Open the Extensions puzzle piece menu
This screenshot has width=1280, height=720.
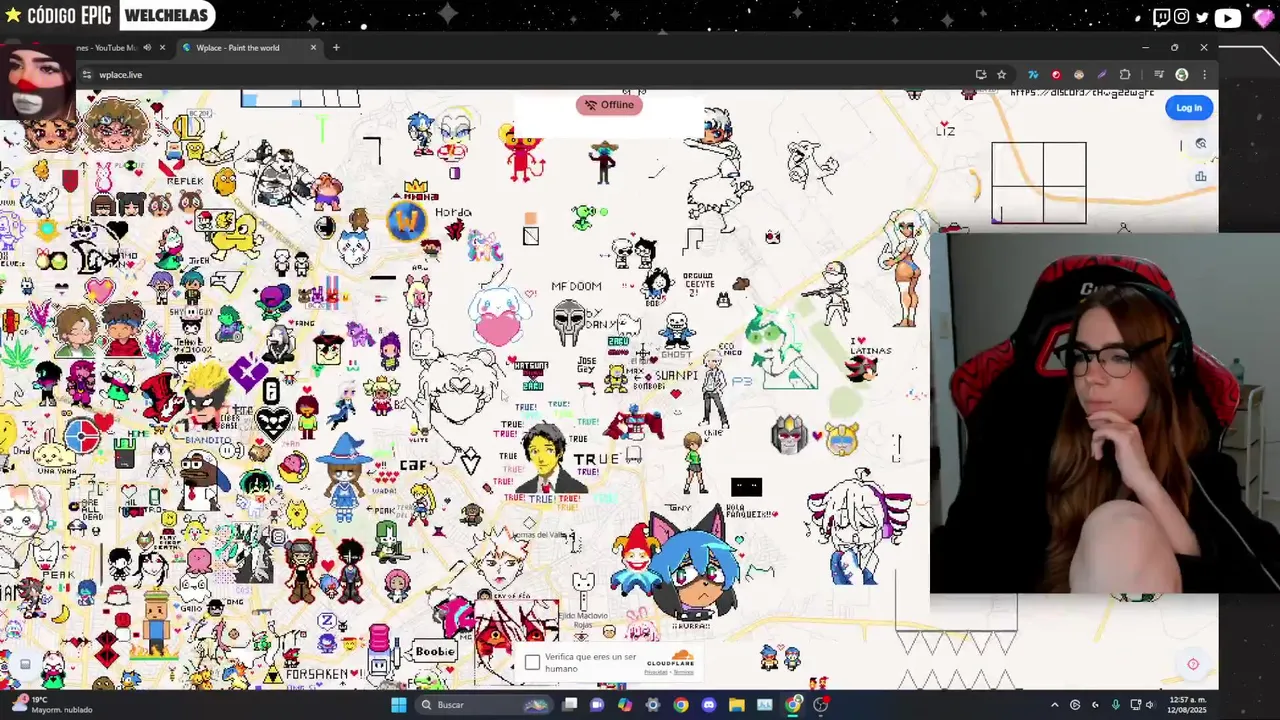click(x=1125, y=75)
